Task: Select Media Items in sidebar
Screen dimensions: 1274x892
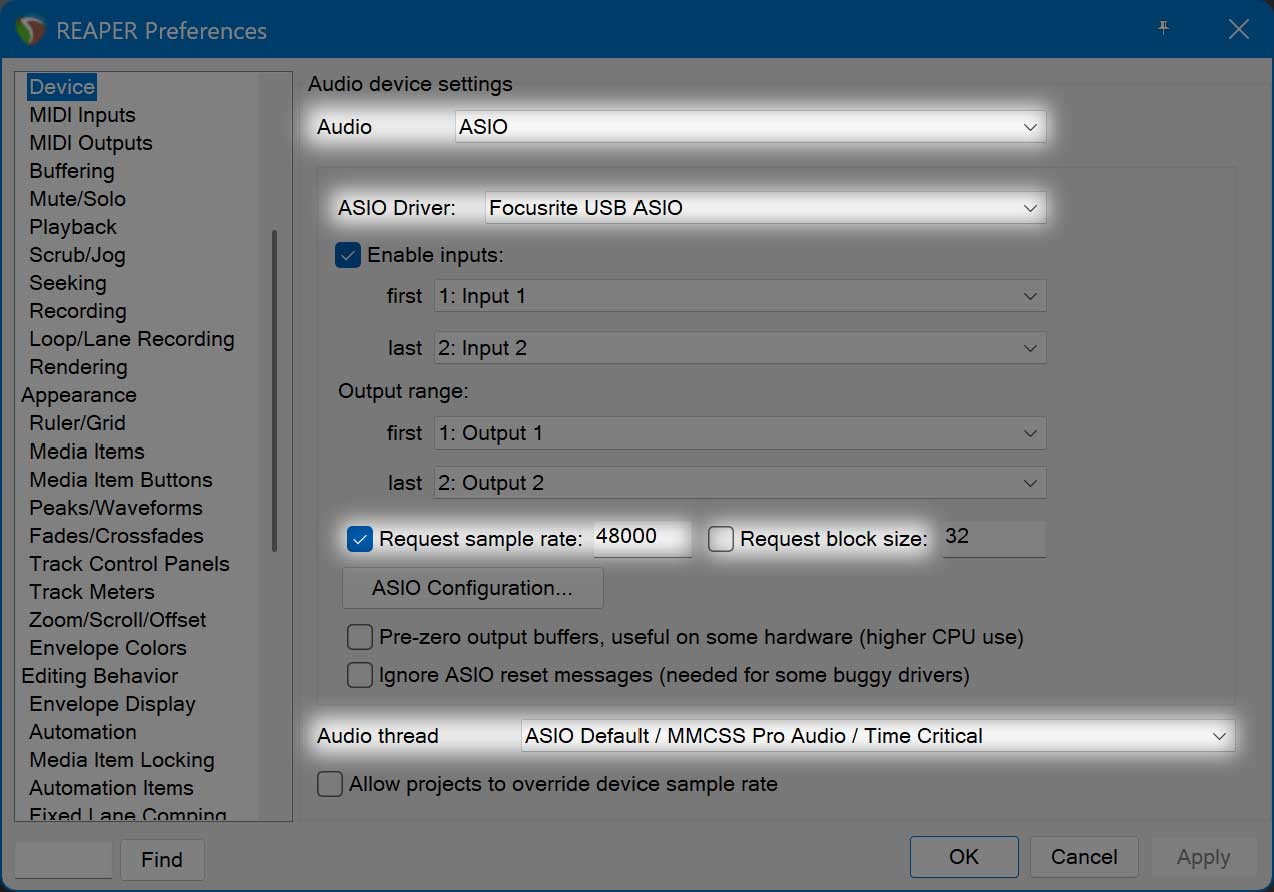Action: 87,451
